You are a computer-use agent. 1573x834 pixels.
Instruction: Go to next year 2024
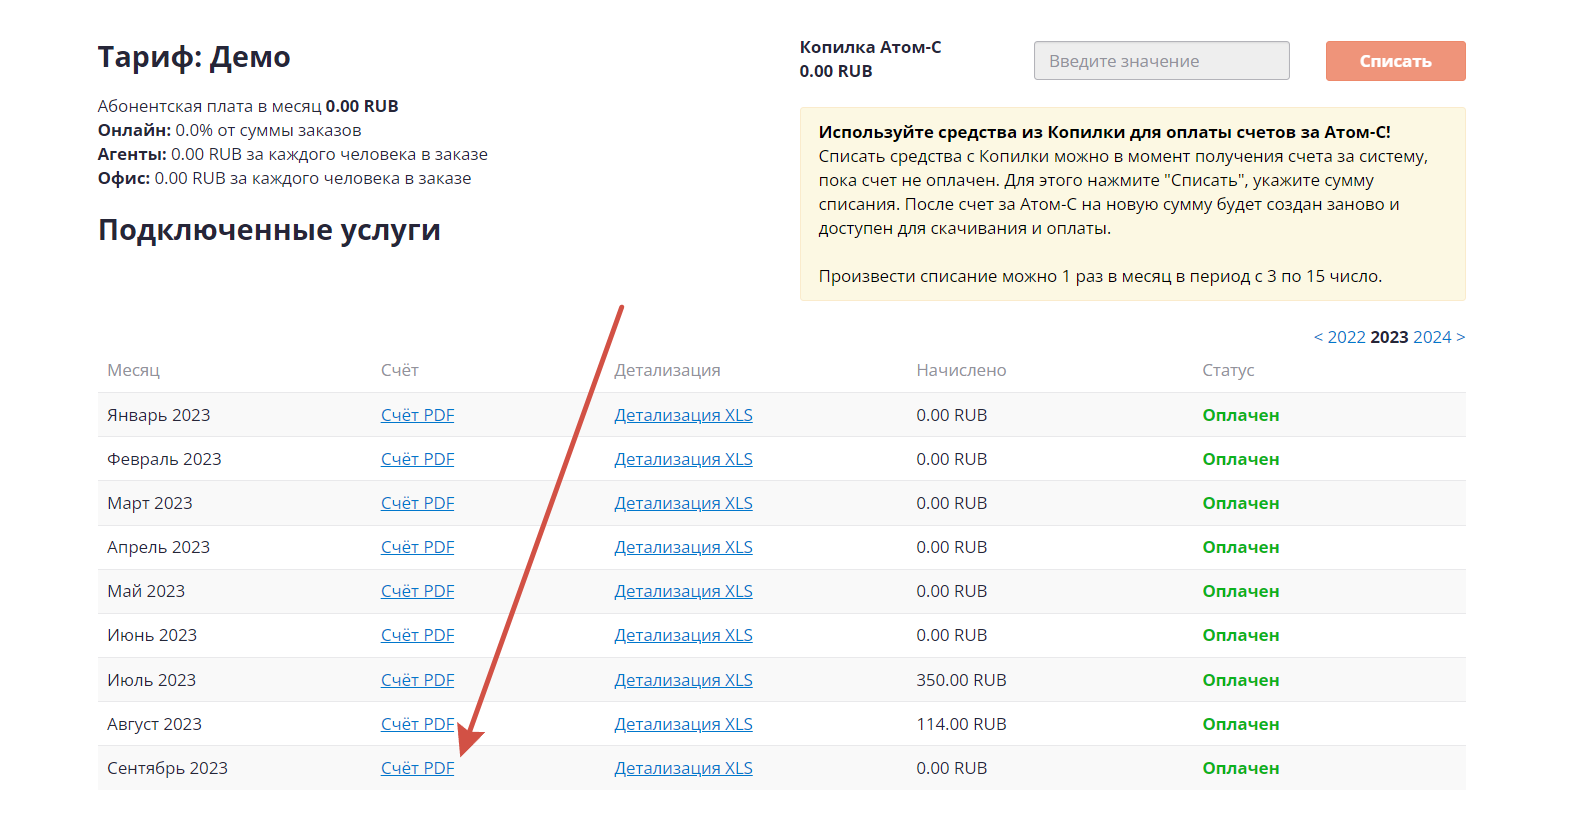1439,337
